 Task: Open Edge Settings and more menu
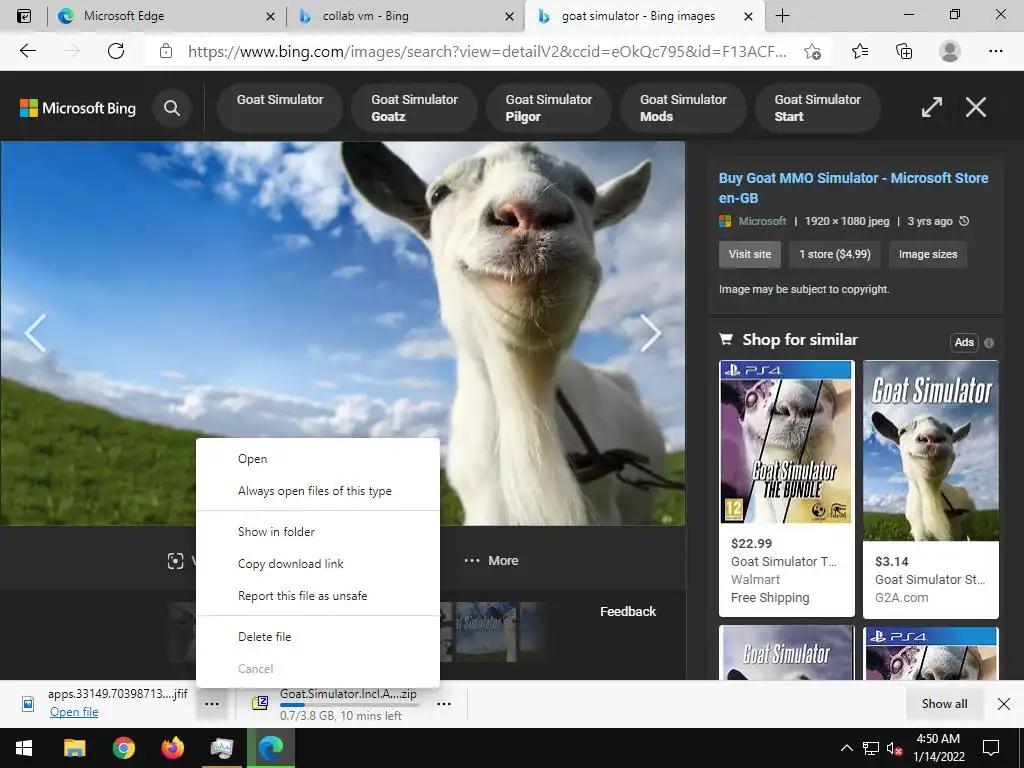point(995,51)
